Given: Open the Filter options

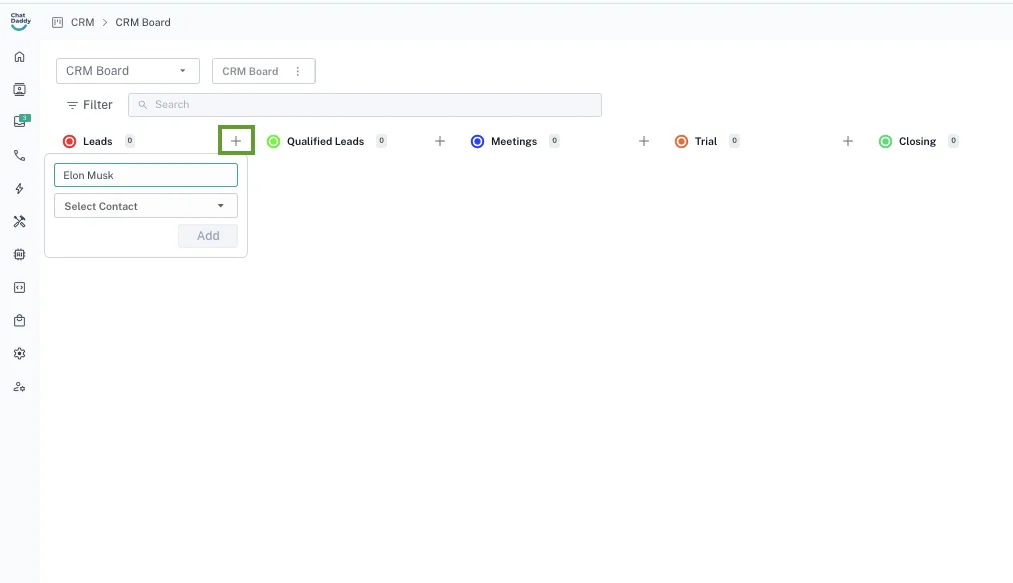Looking at the screenshot, I should [x=89, y=105].
